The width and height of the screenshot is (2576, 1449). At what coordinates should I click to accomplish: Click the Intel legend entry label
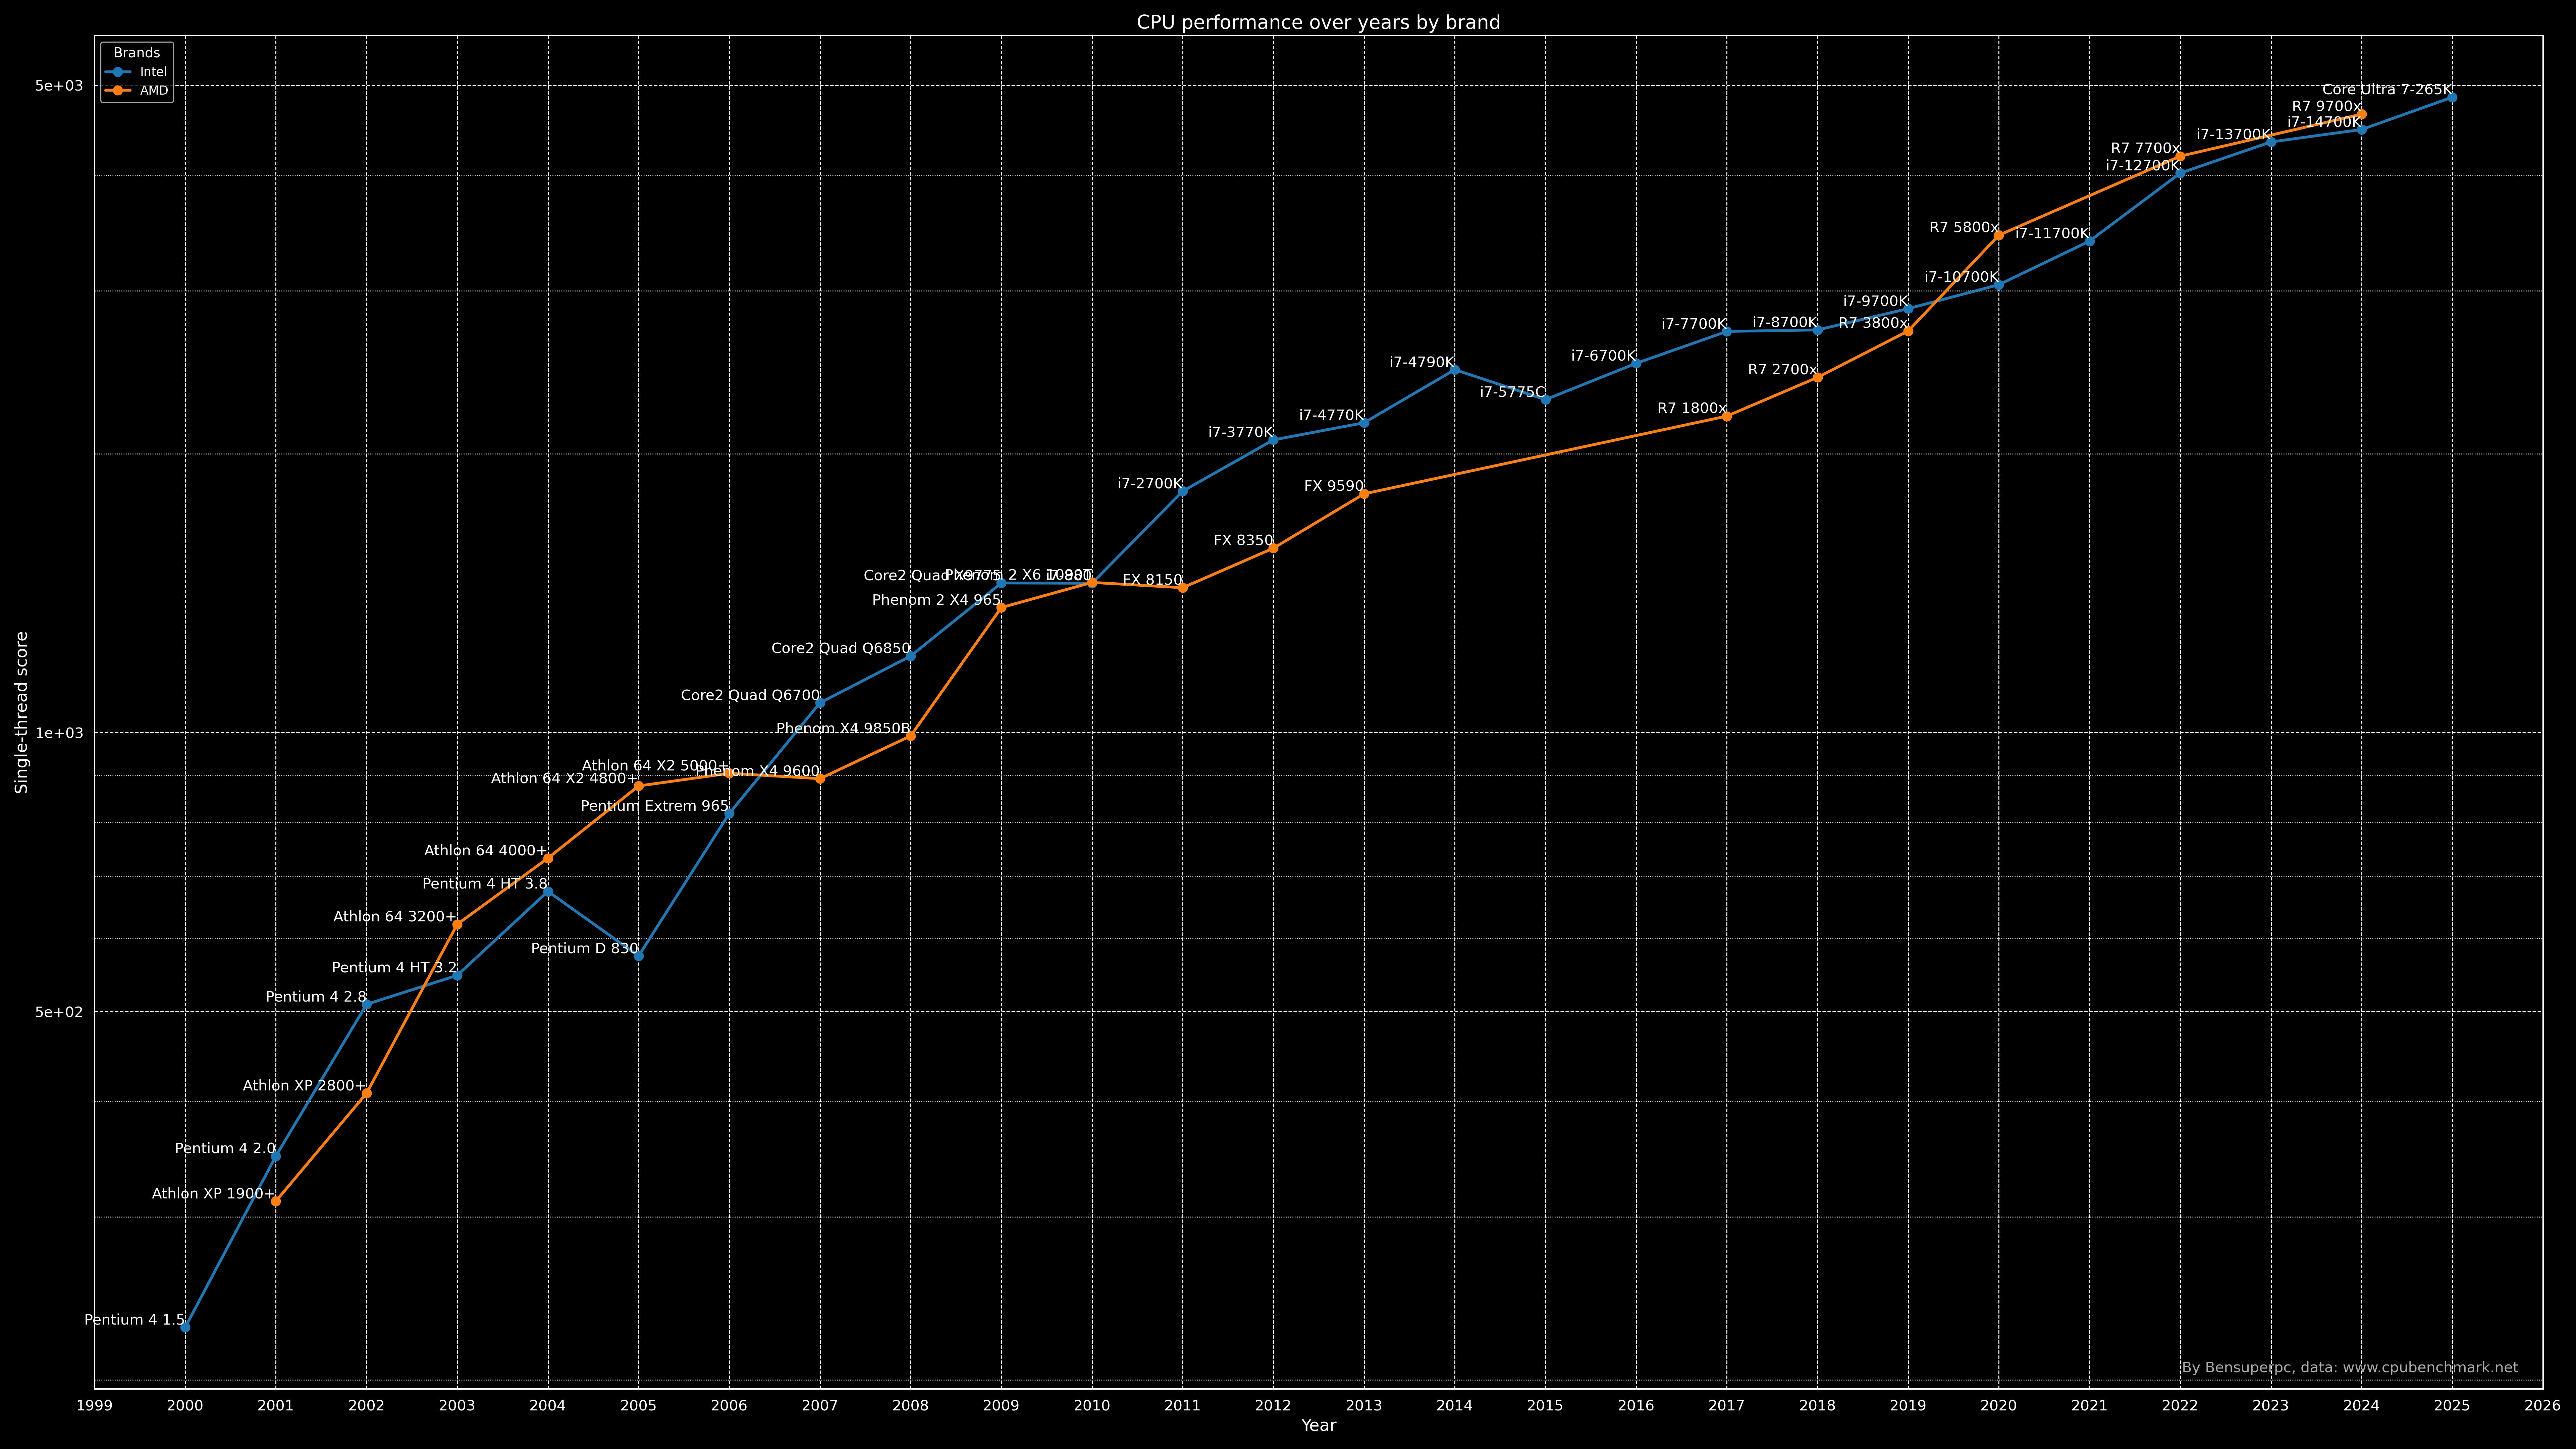153,72
